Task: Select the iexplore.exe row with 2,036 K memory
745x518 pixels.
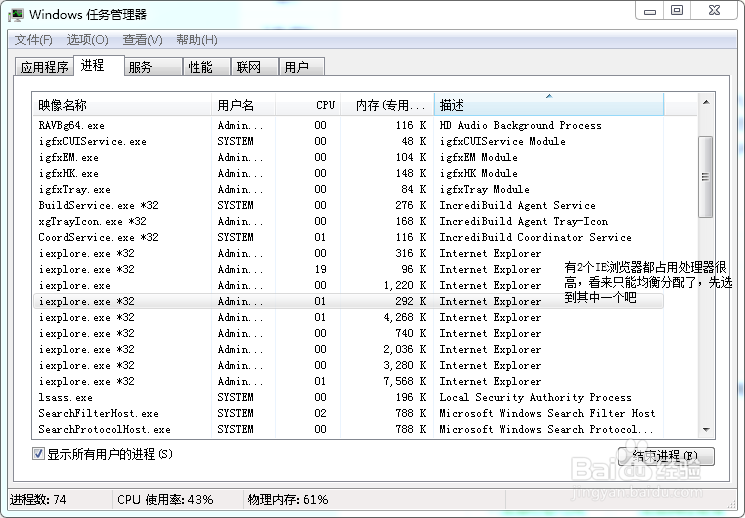Action: pyautogui.click(x=348, y=349)
